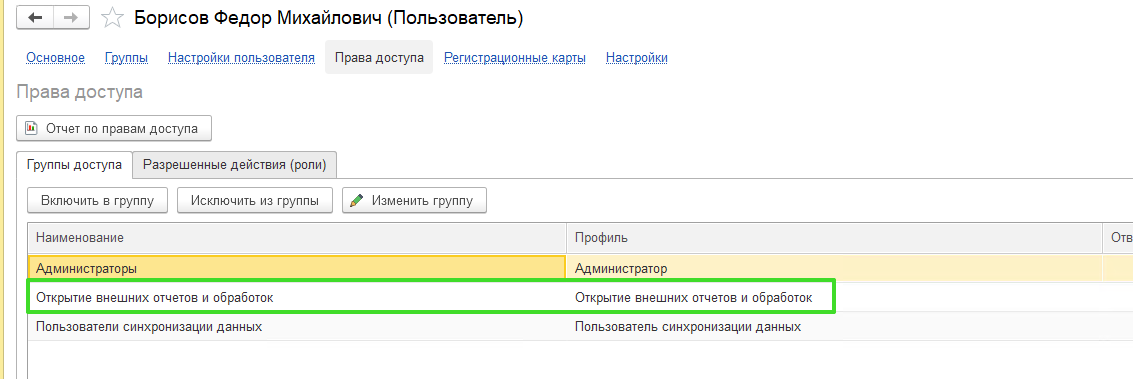Sort by Профиль column header
This screenshot has height=379, width=1133.
[x=835, y=238]
